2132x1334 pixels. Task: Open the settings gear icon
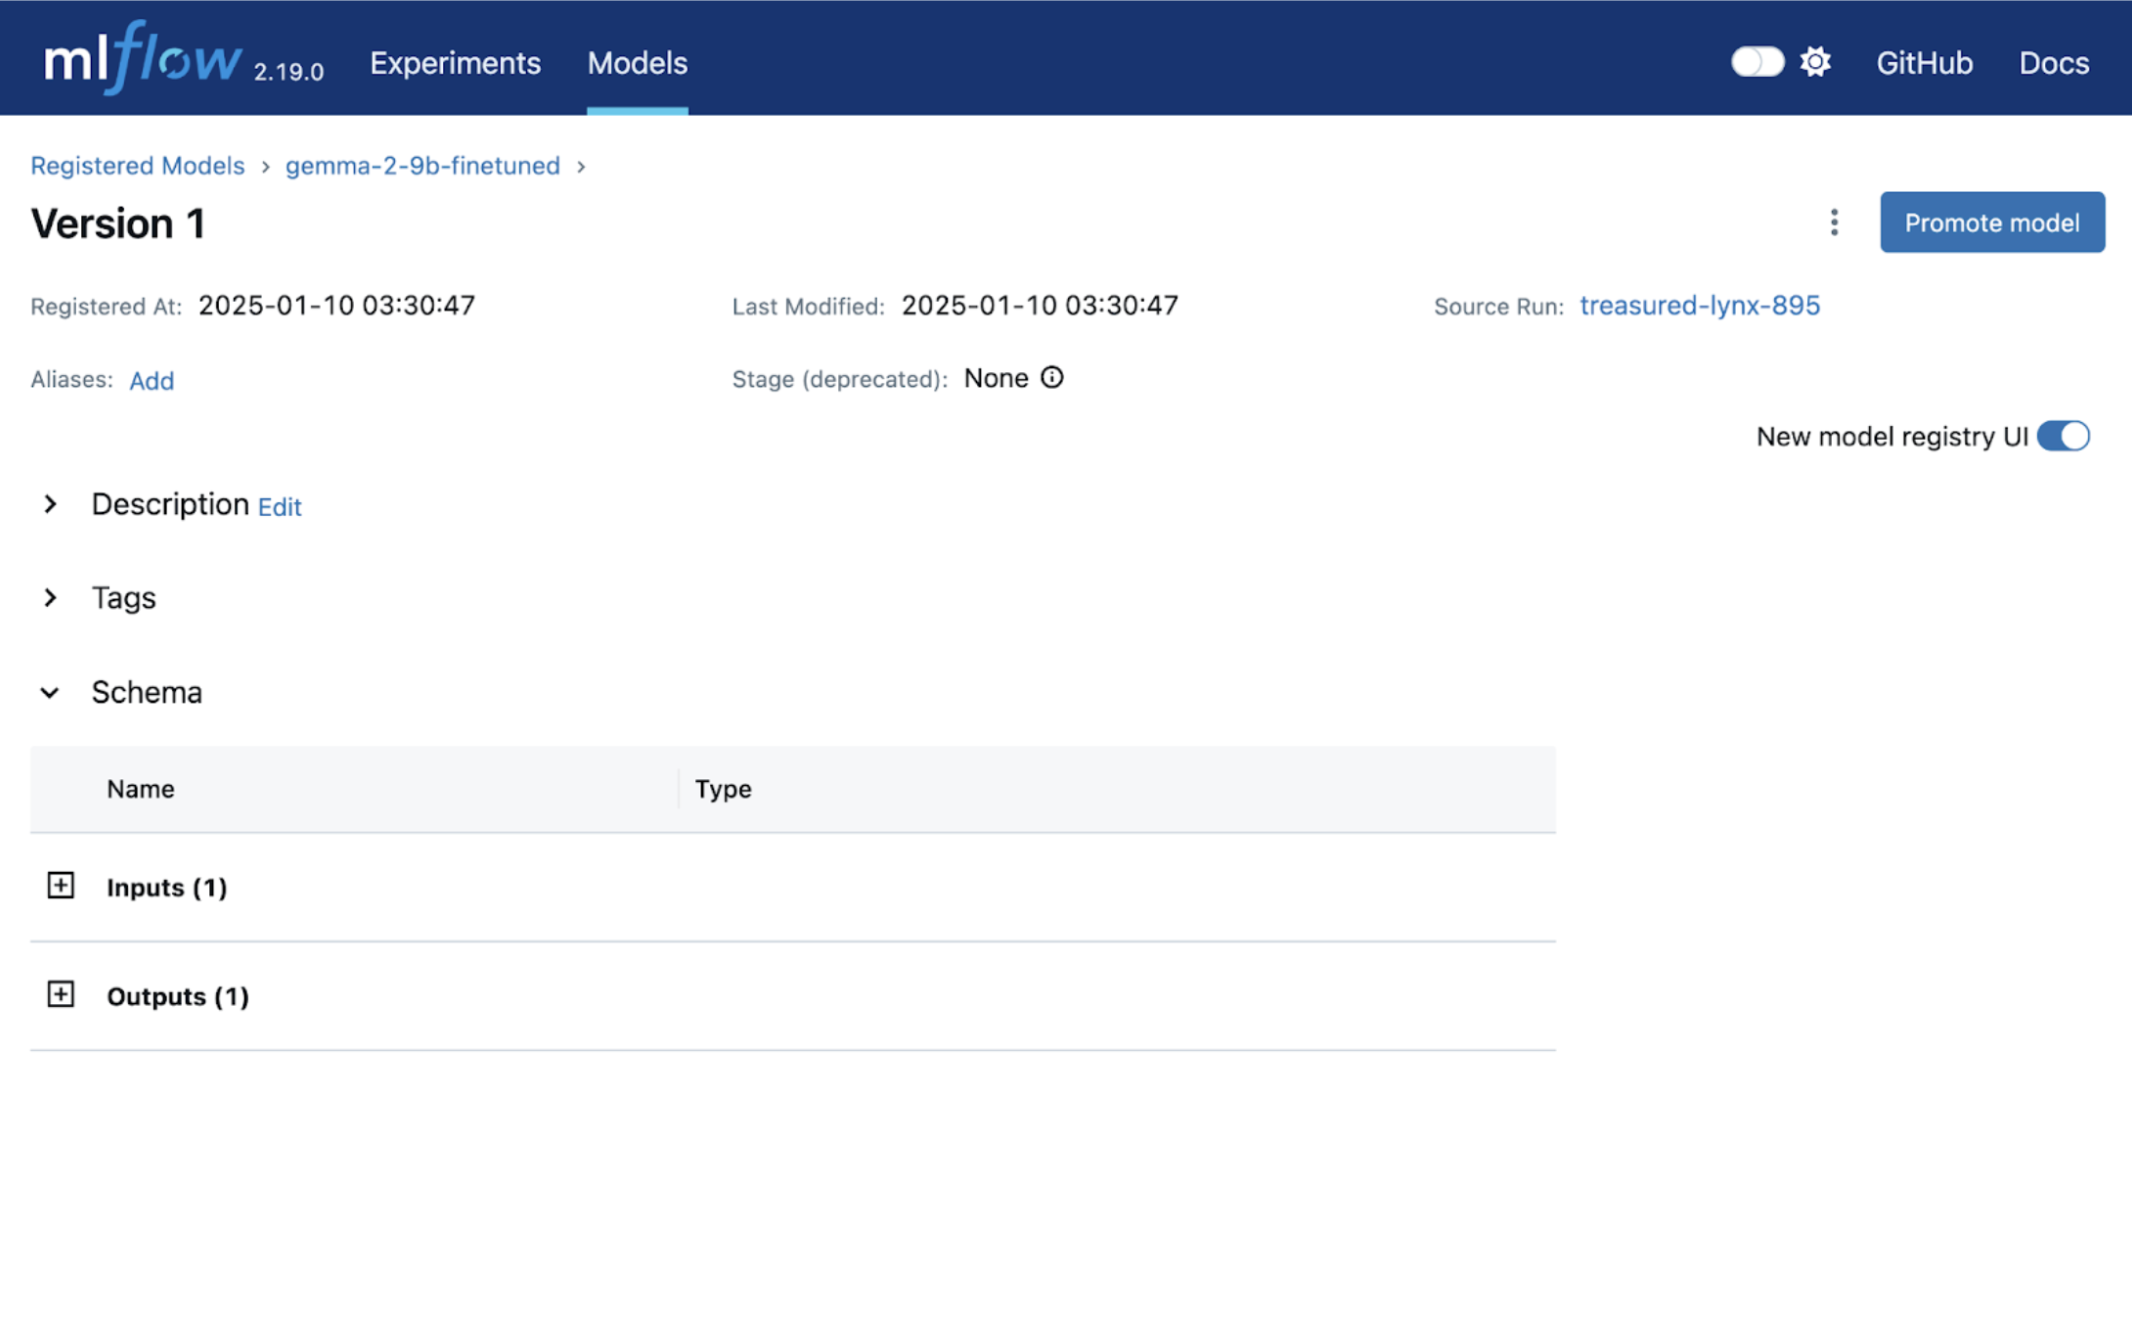(x=1815, y=62)
